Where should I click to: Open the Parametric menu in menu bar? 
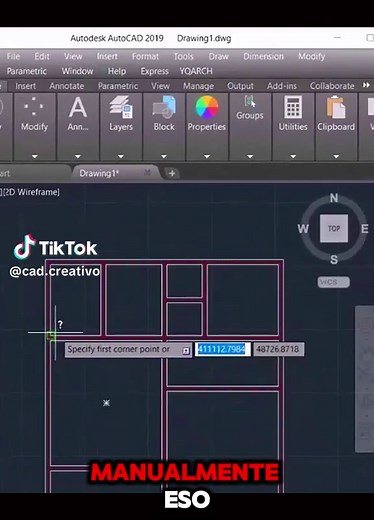pyautogui.click(x=27, y=71)
